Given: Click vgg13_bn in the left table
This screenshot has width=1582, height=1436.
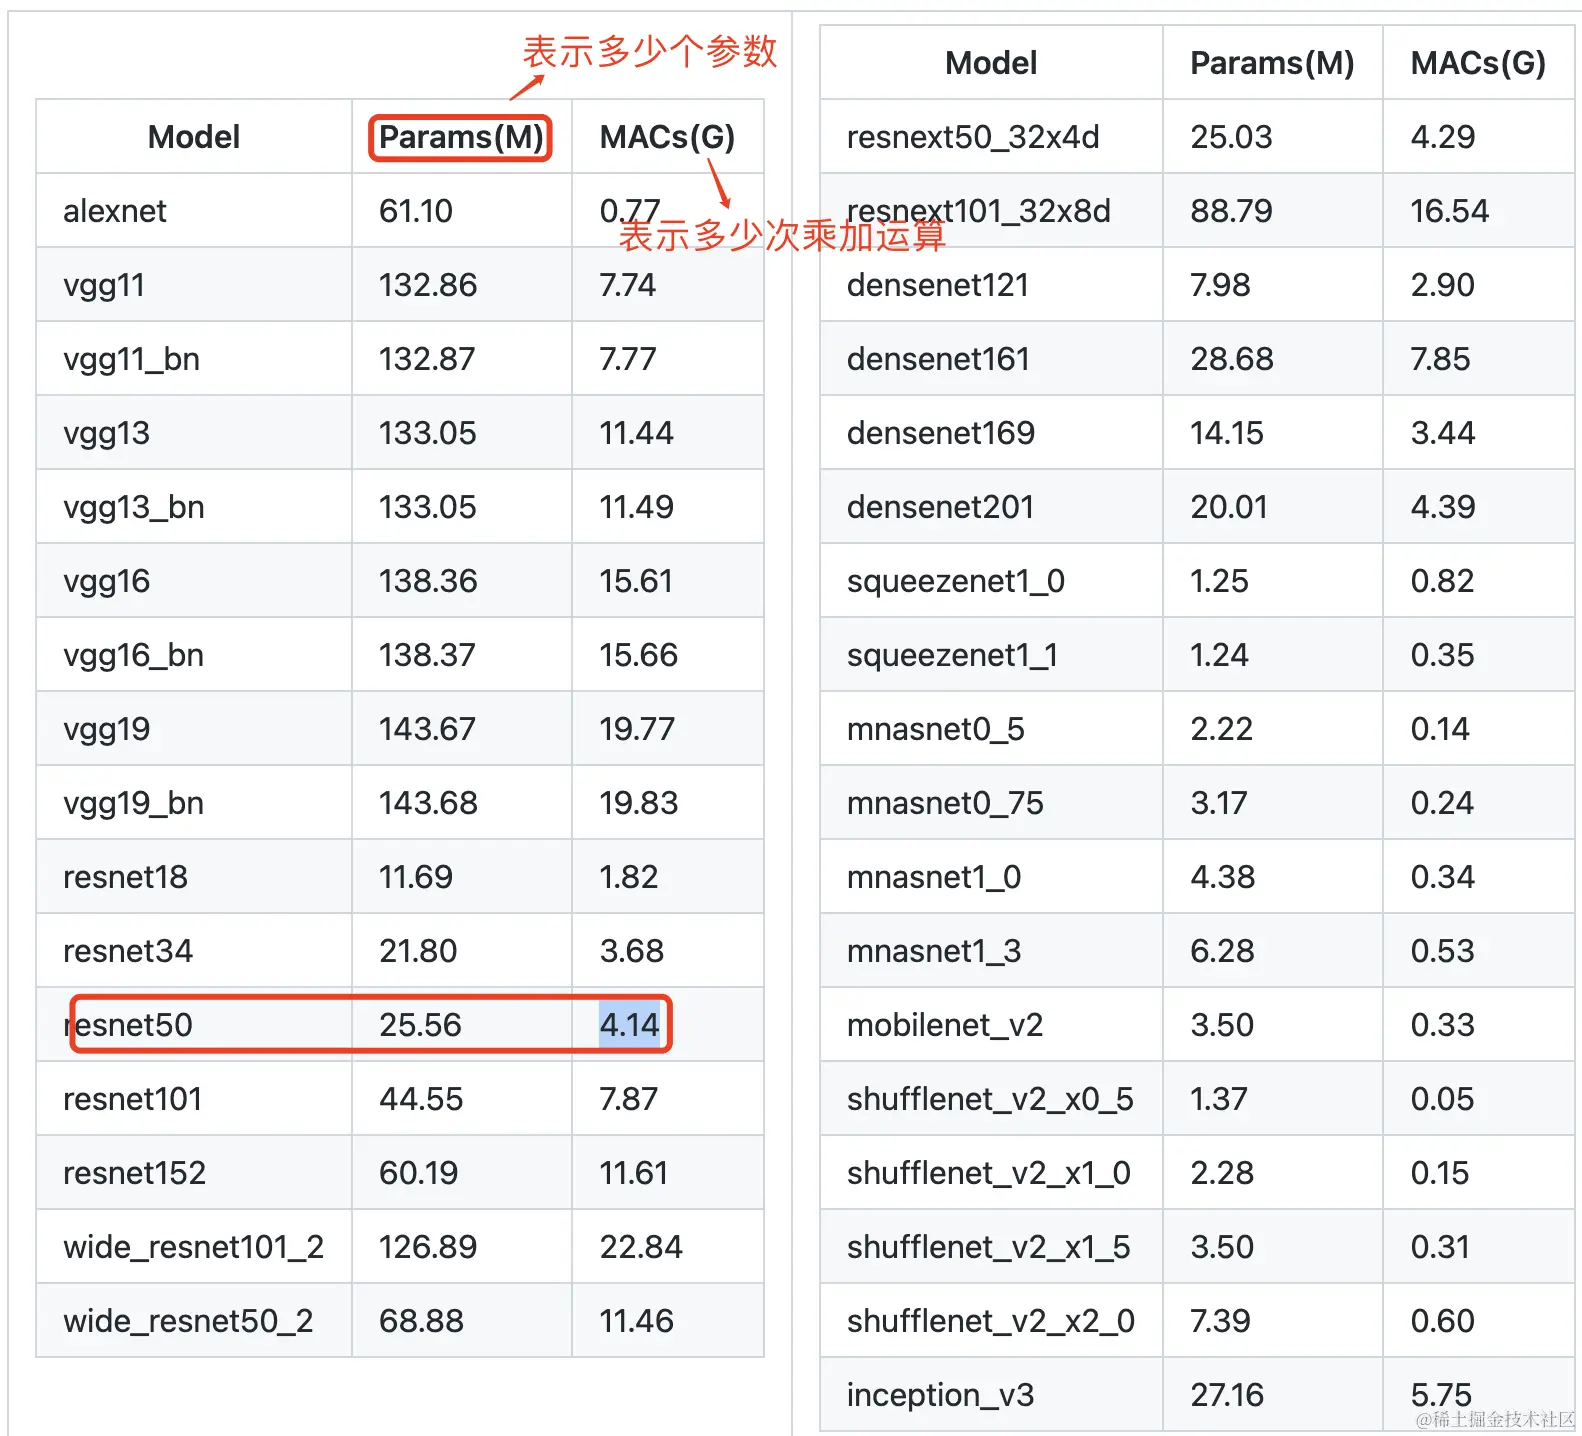Looking at the screenshot, I should click(x=133, y=508).
